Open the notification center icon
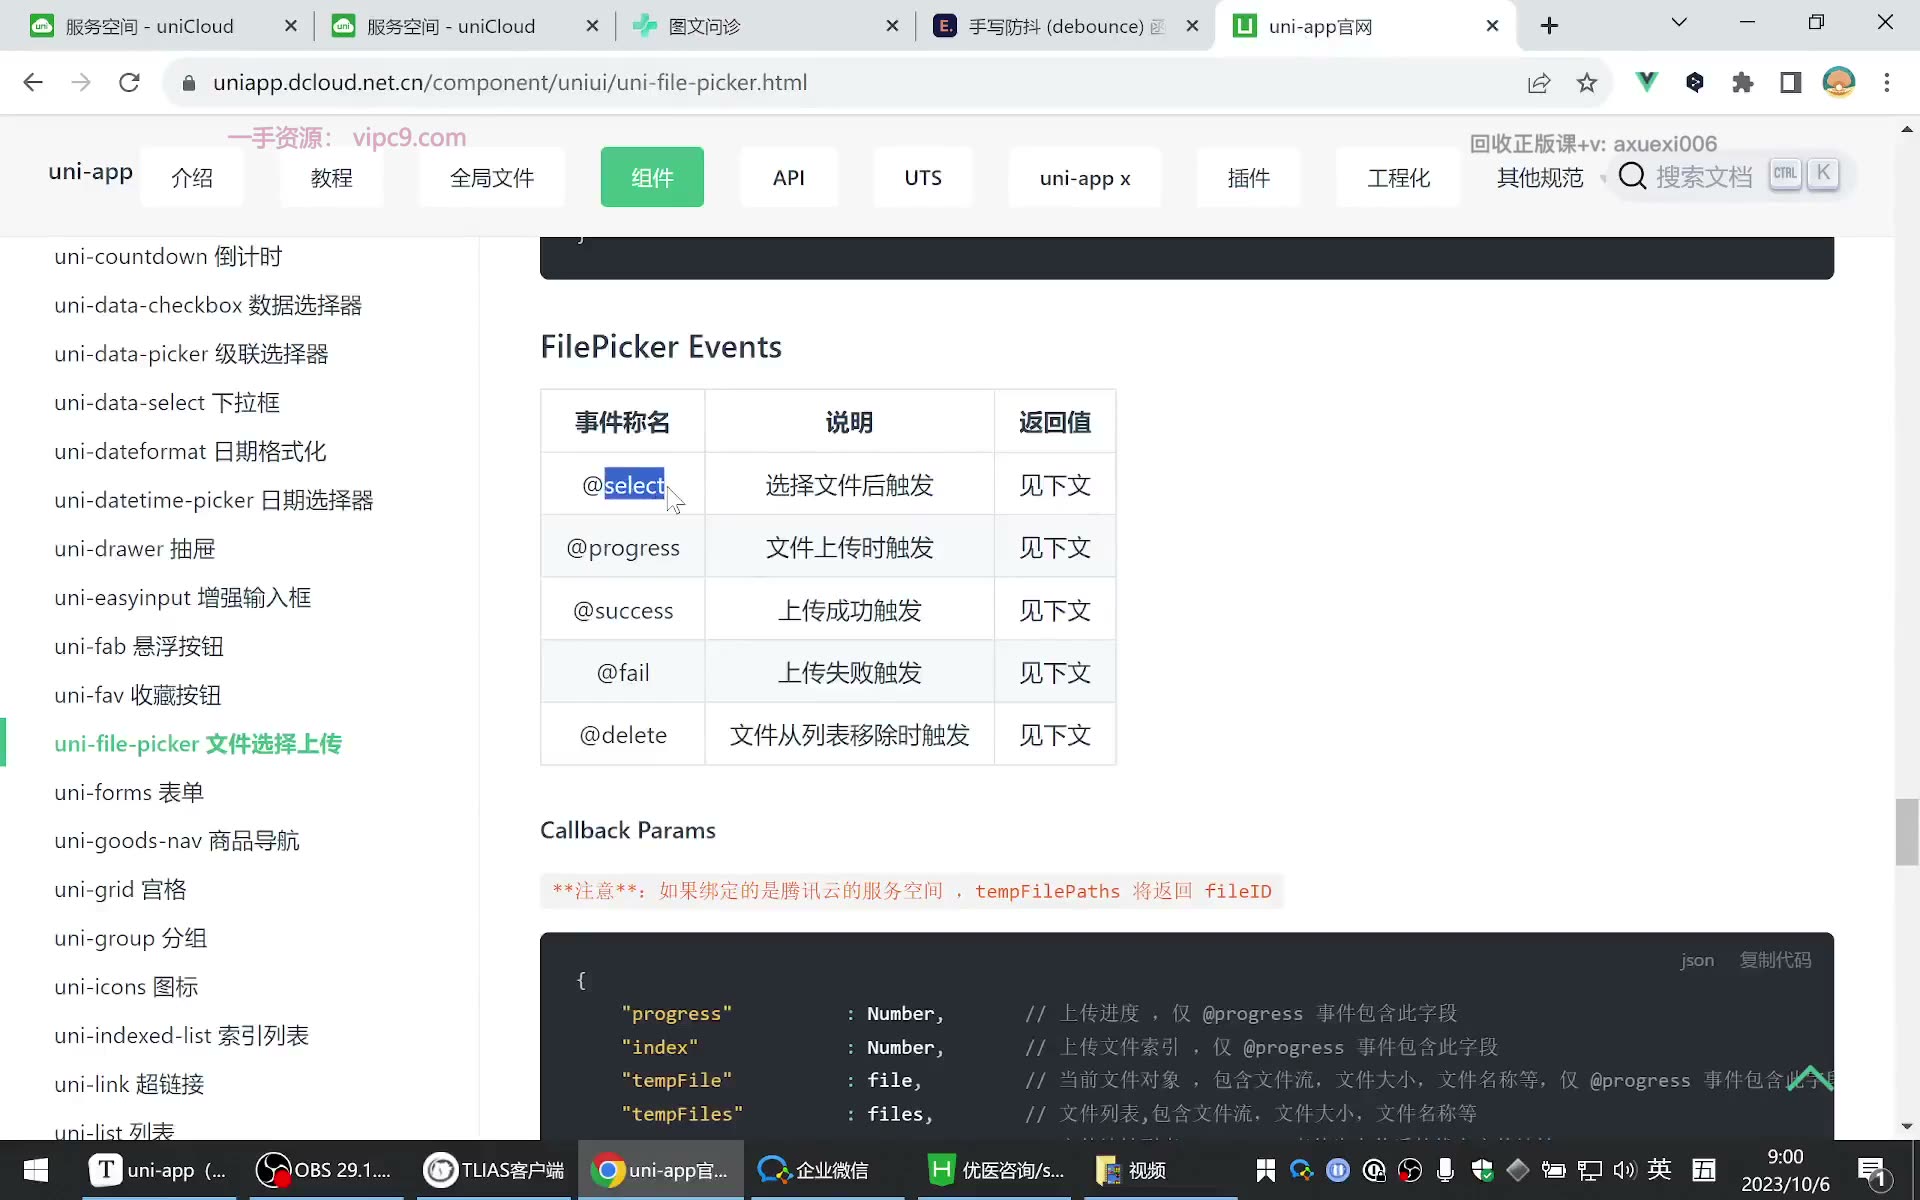Viewport: 1920px width, 1200px height. coord(1872,1171)
